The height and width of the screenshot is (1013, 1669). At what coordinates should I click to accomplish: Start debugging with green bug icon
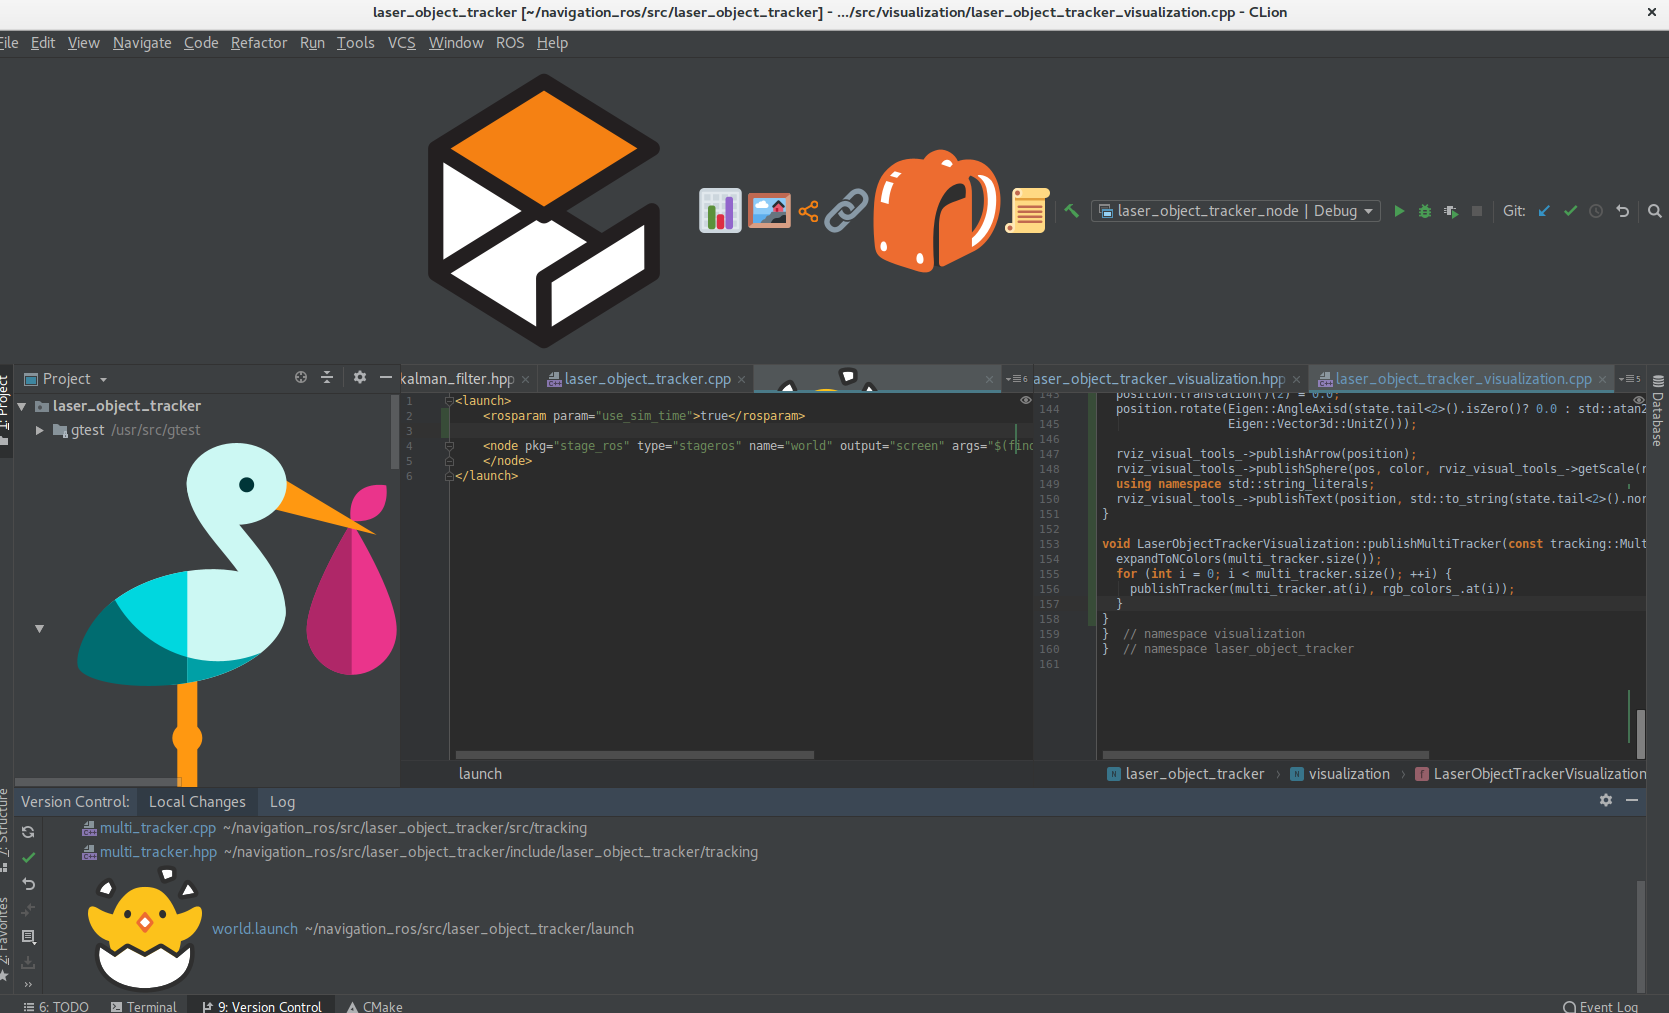[1425, 211]
